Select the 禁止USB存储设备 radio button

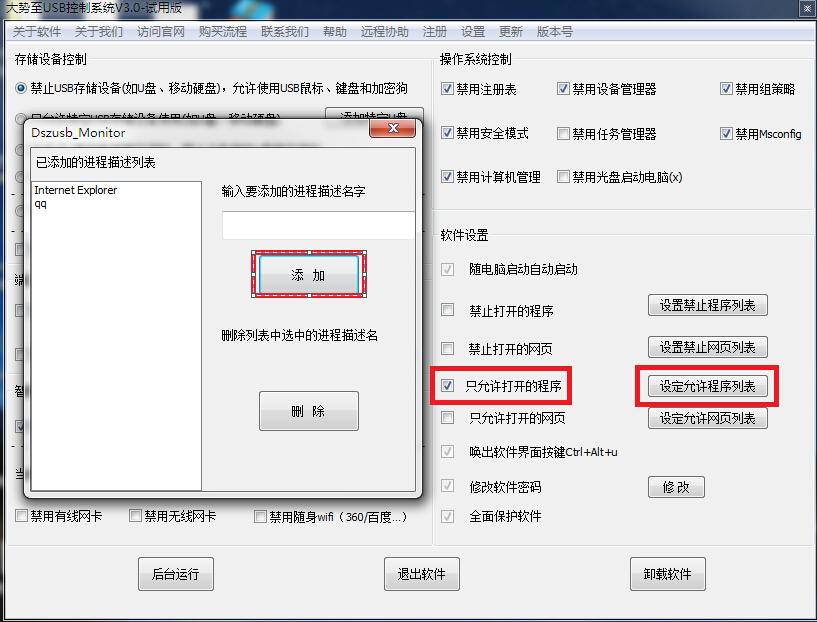[20, 89]
